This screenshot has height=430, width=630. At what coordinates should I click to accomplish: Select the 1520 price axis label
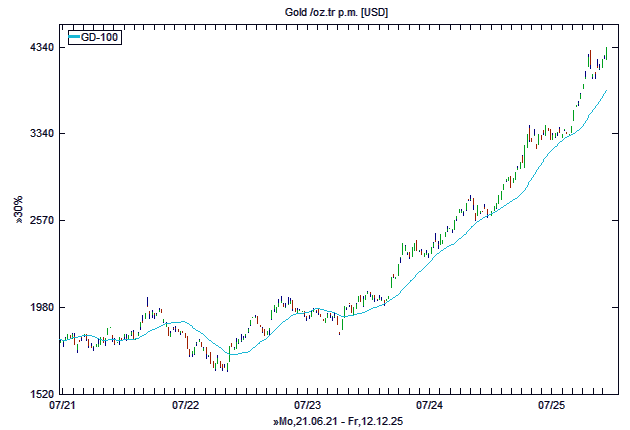tap(40, 394)
